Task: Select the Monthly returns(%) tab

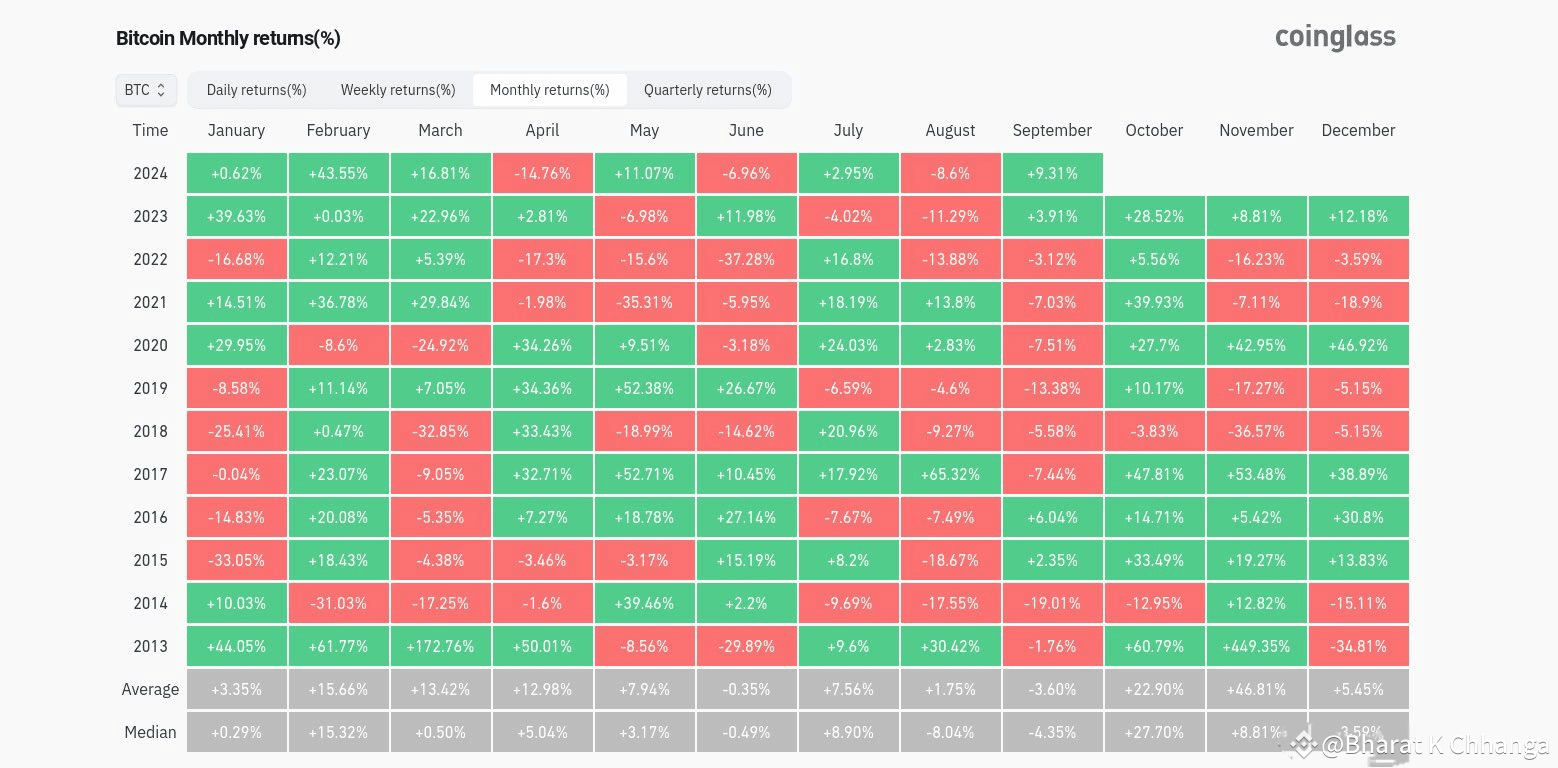Action: coord(549,90)
